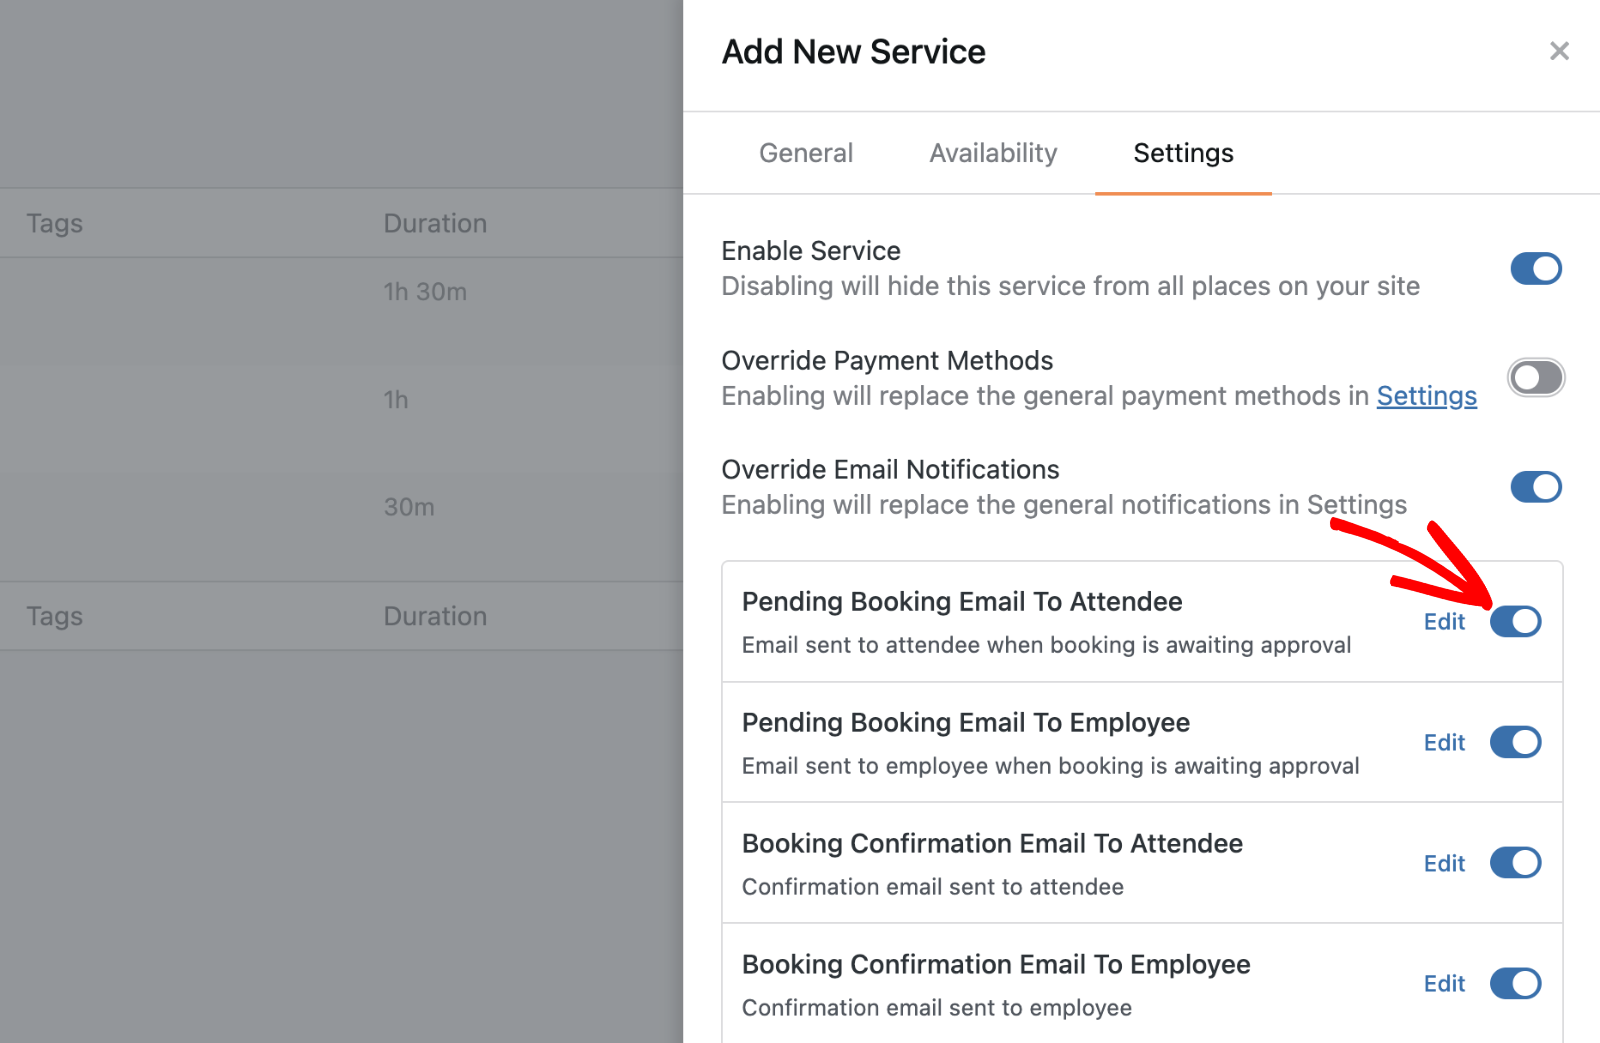
Task: Switch to the General tab
Action: tap(805, 152)
